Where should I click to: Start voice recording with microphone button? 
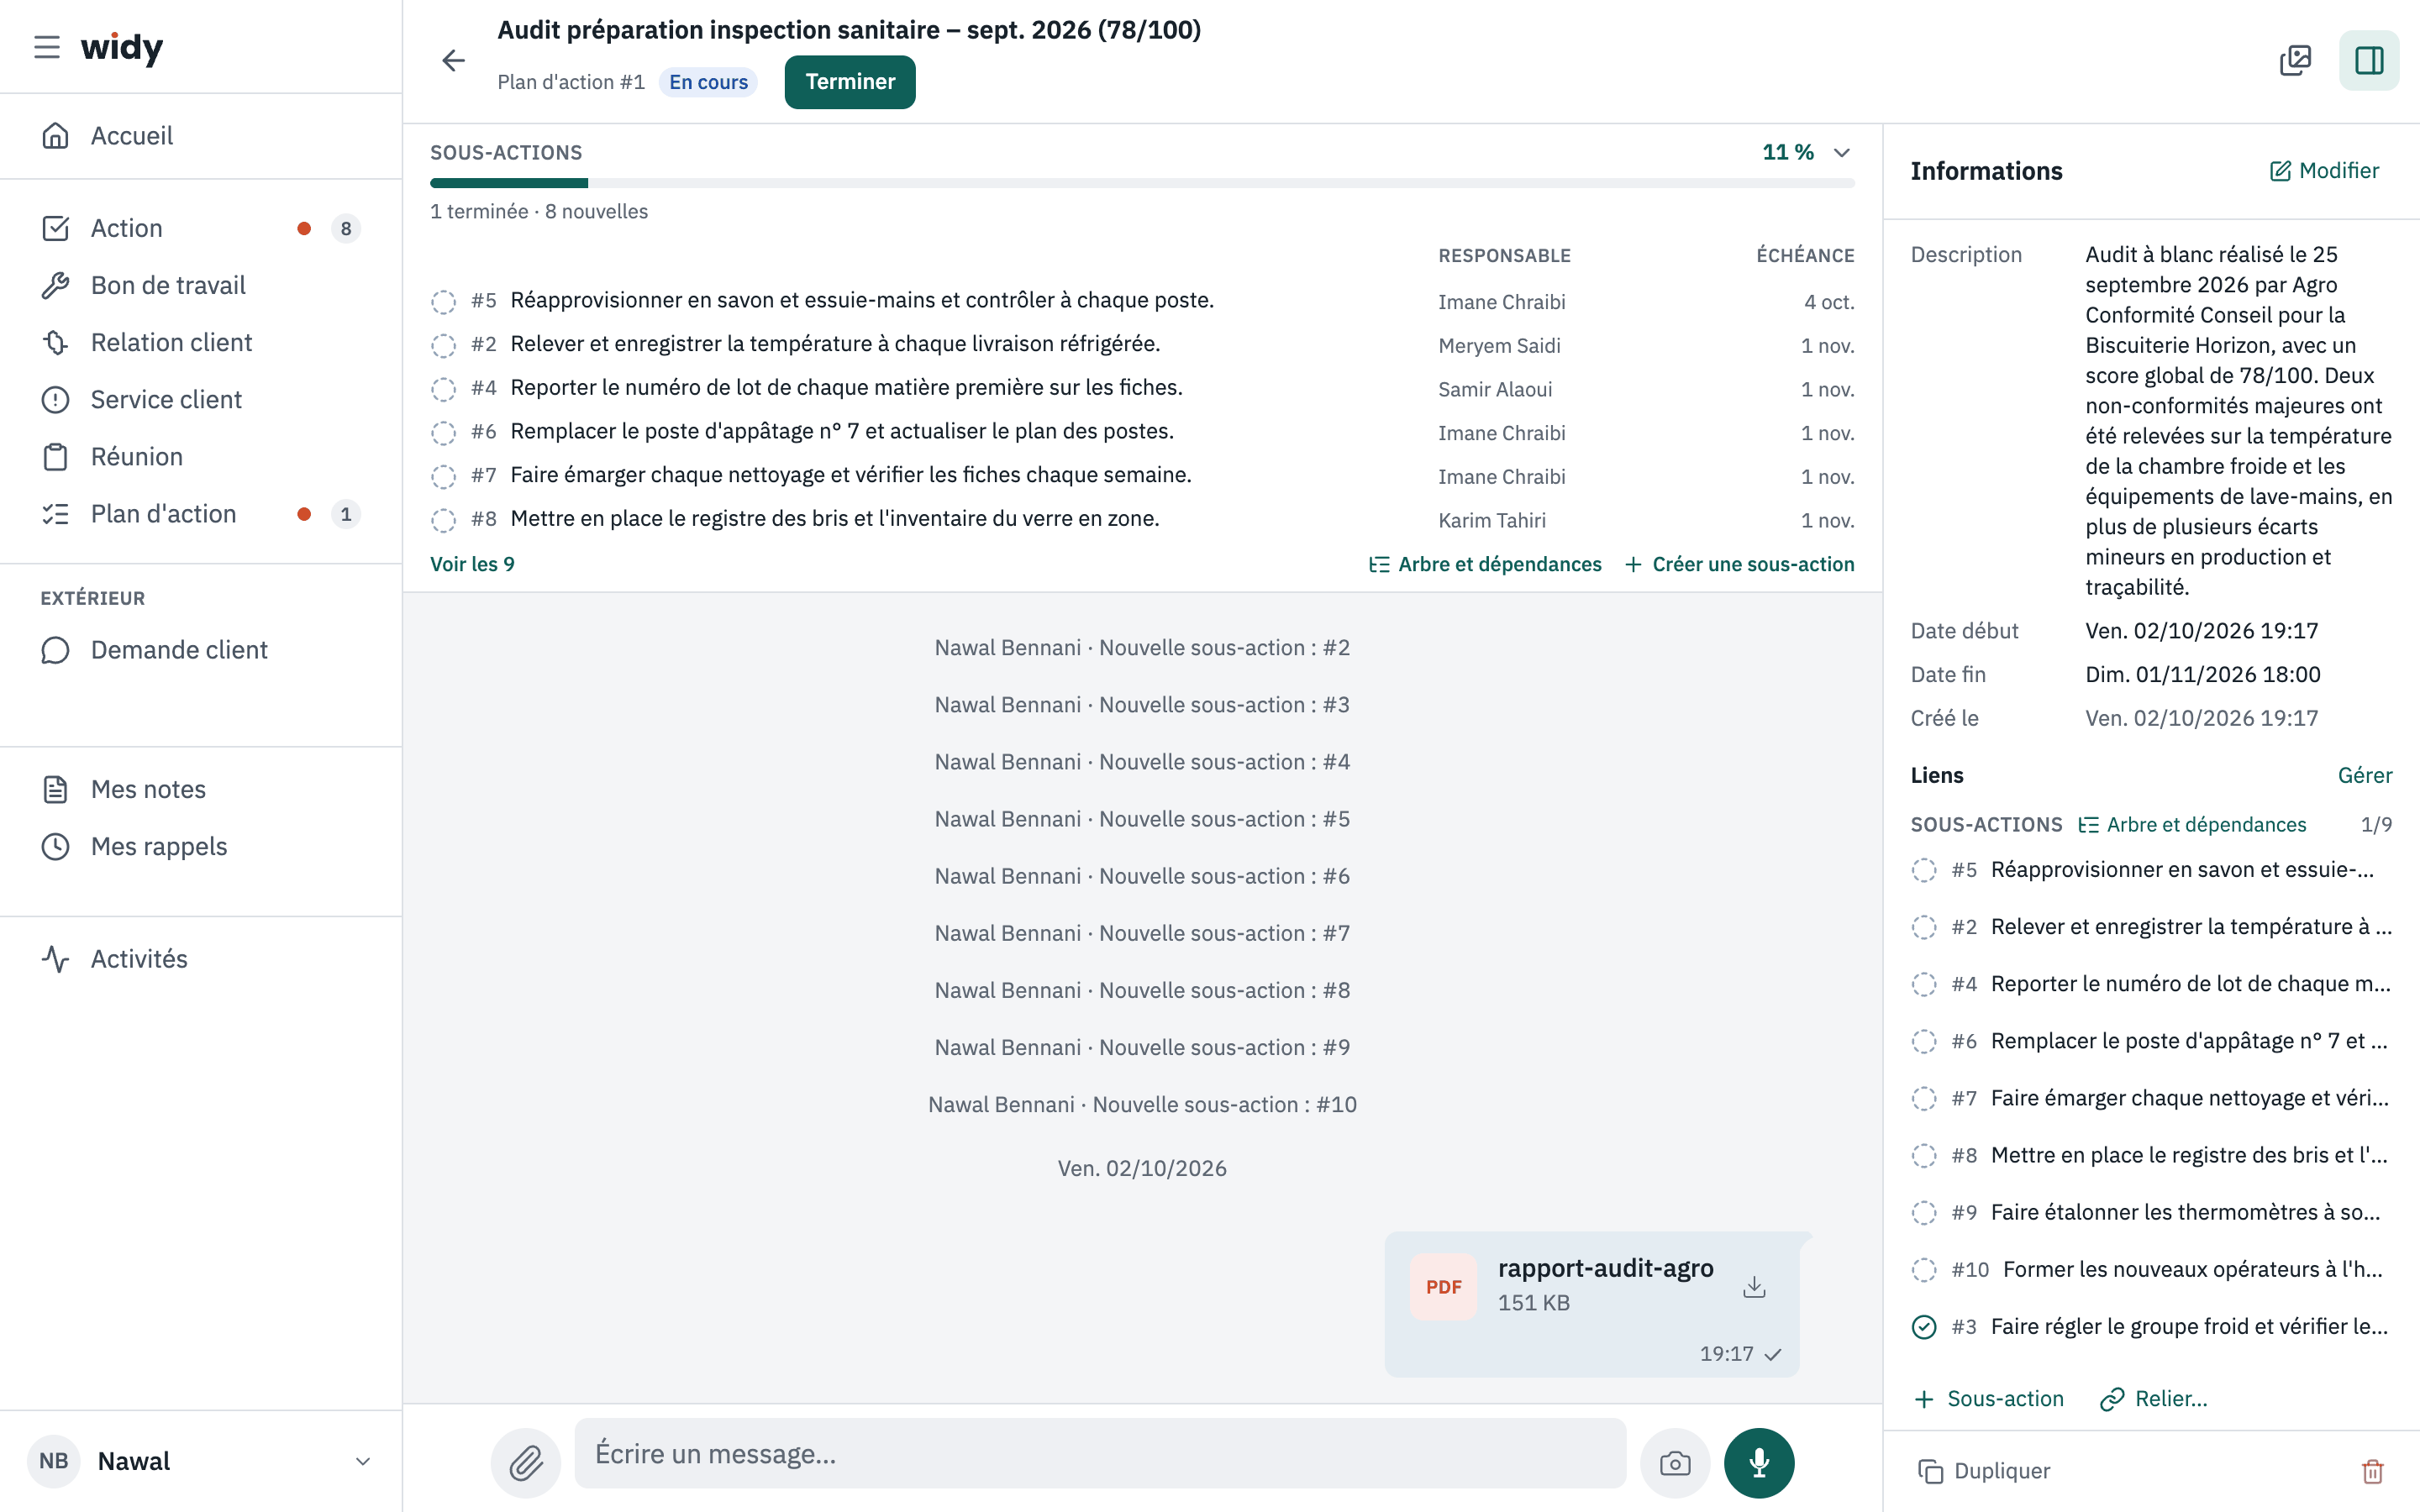click(x=1759, y=1463)
